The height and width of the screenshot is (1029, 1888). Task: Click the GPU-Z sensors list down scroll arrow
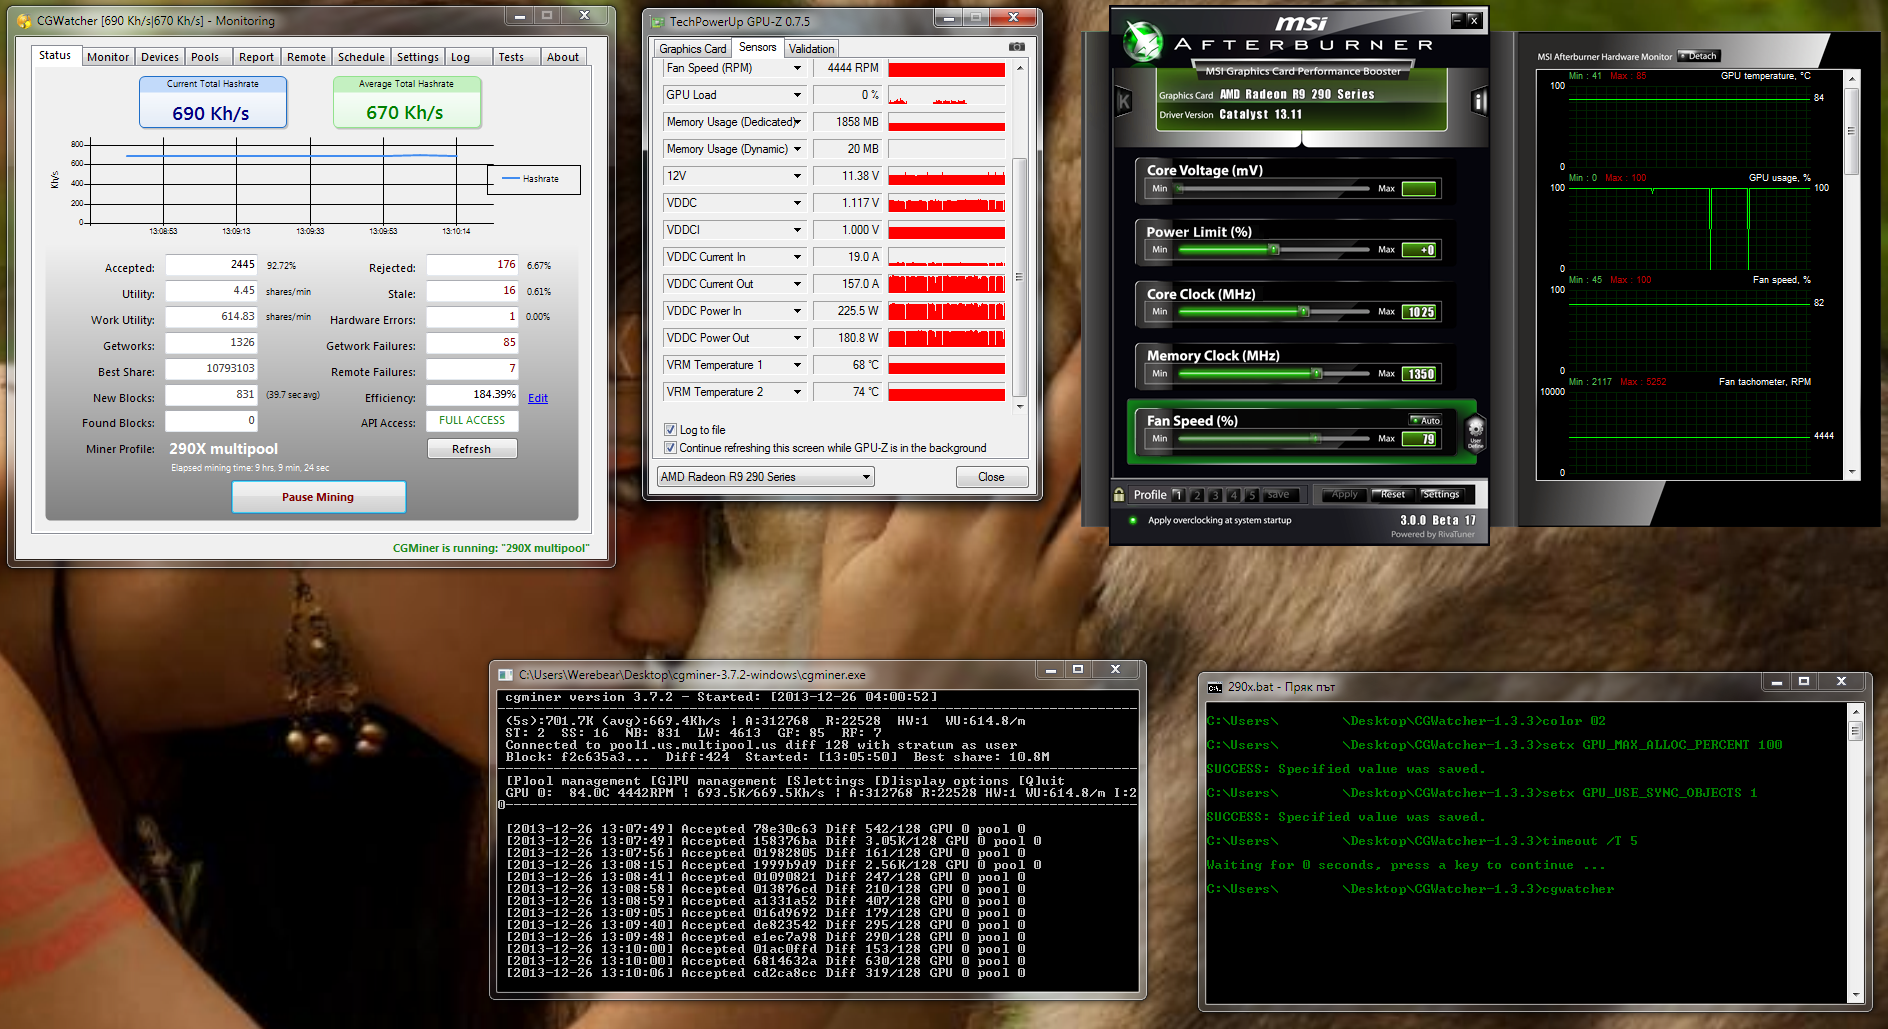point(1020,406)
